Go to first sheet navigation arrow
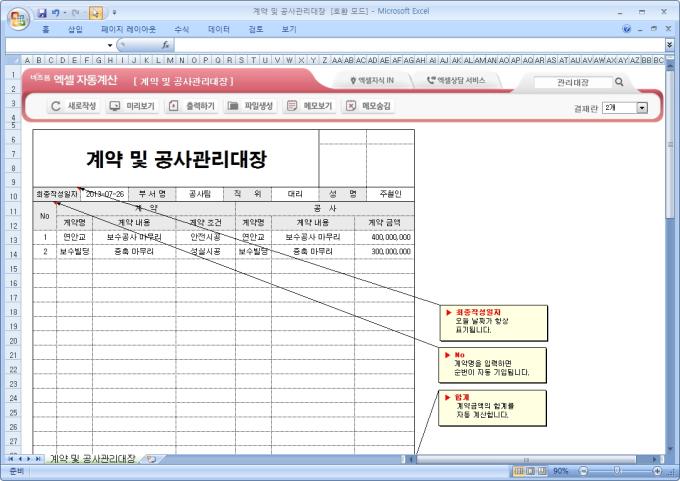Viewport: 680px width, 481px height. pyautogui.click(x=10, y=459)
